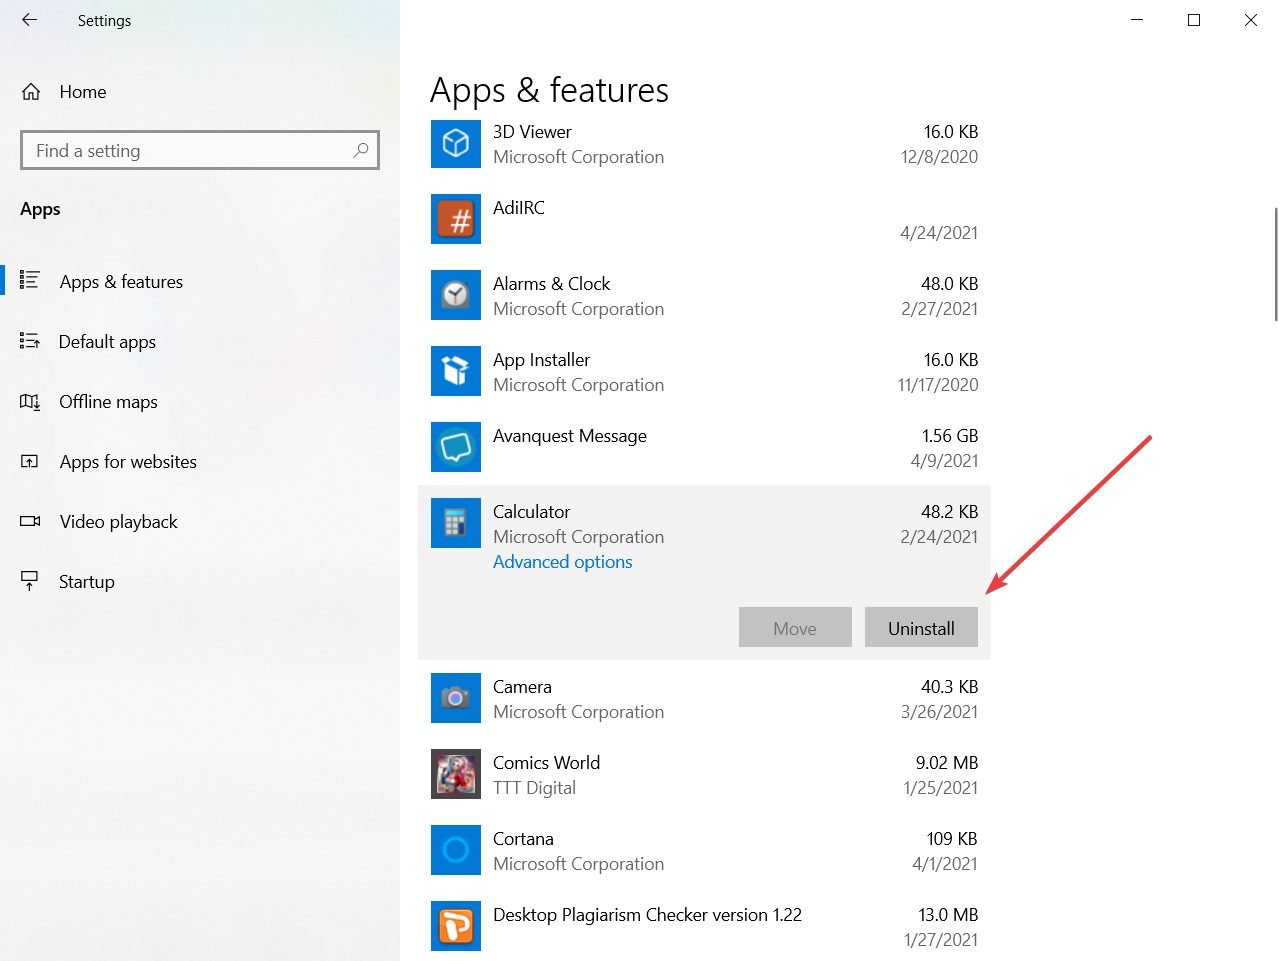Screen dimensions: 1280x961
Task: Minimize the Settings window
Action: point(1137,20)
